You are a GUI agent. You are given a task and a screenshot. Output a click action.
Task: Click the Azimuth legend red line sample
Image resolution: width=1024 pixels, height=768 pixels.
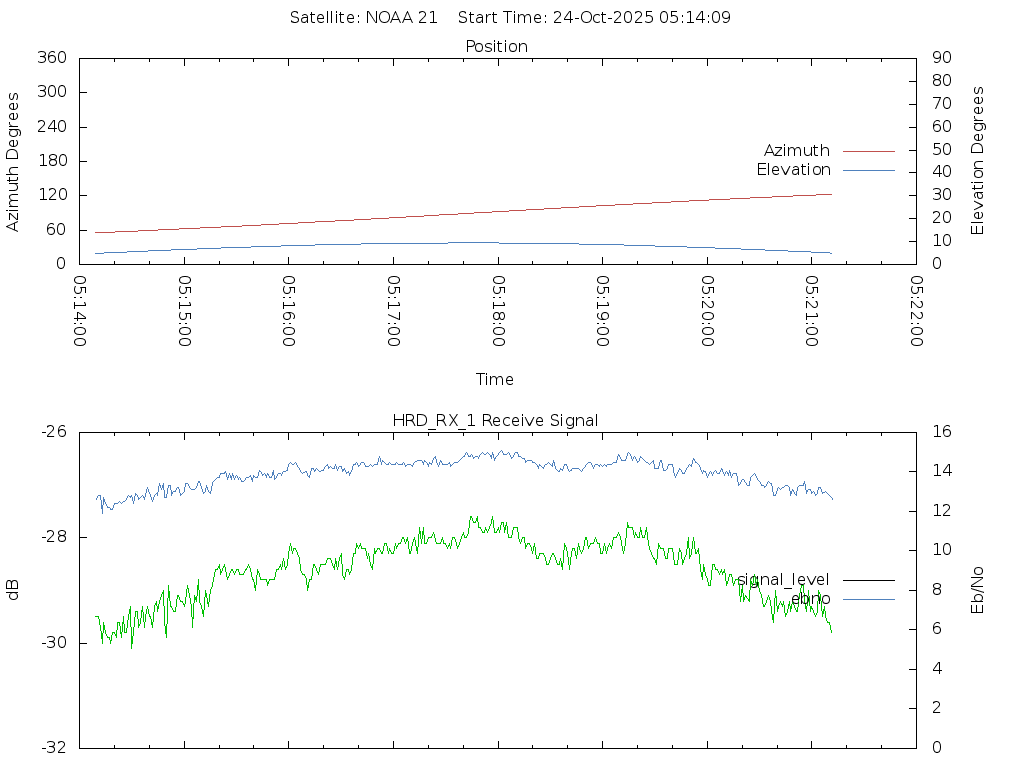coord(868,151)
